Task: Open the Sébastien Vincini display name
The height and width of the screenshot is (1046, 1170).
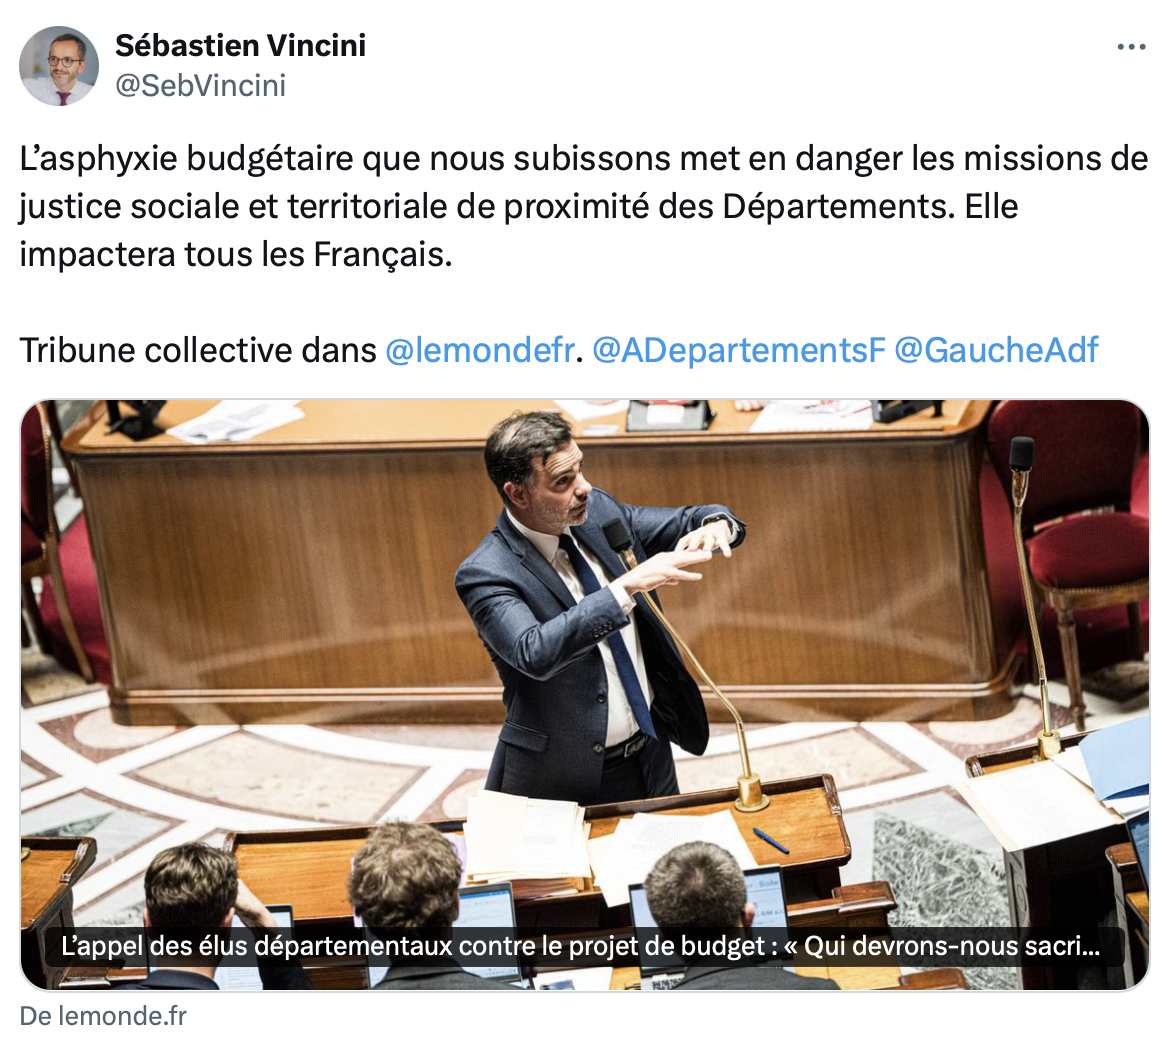Action: point(240,46)
